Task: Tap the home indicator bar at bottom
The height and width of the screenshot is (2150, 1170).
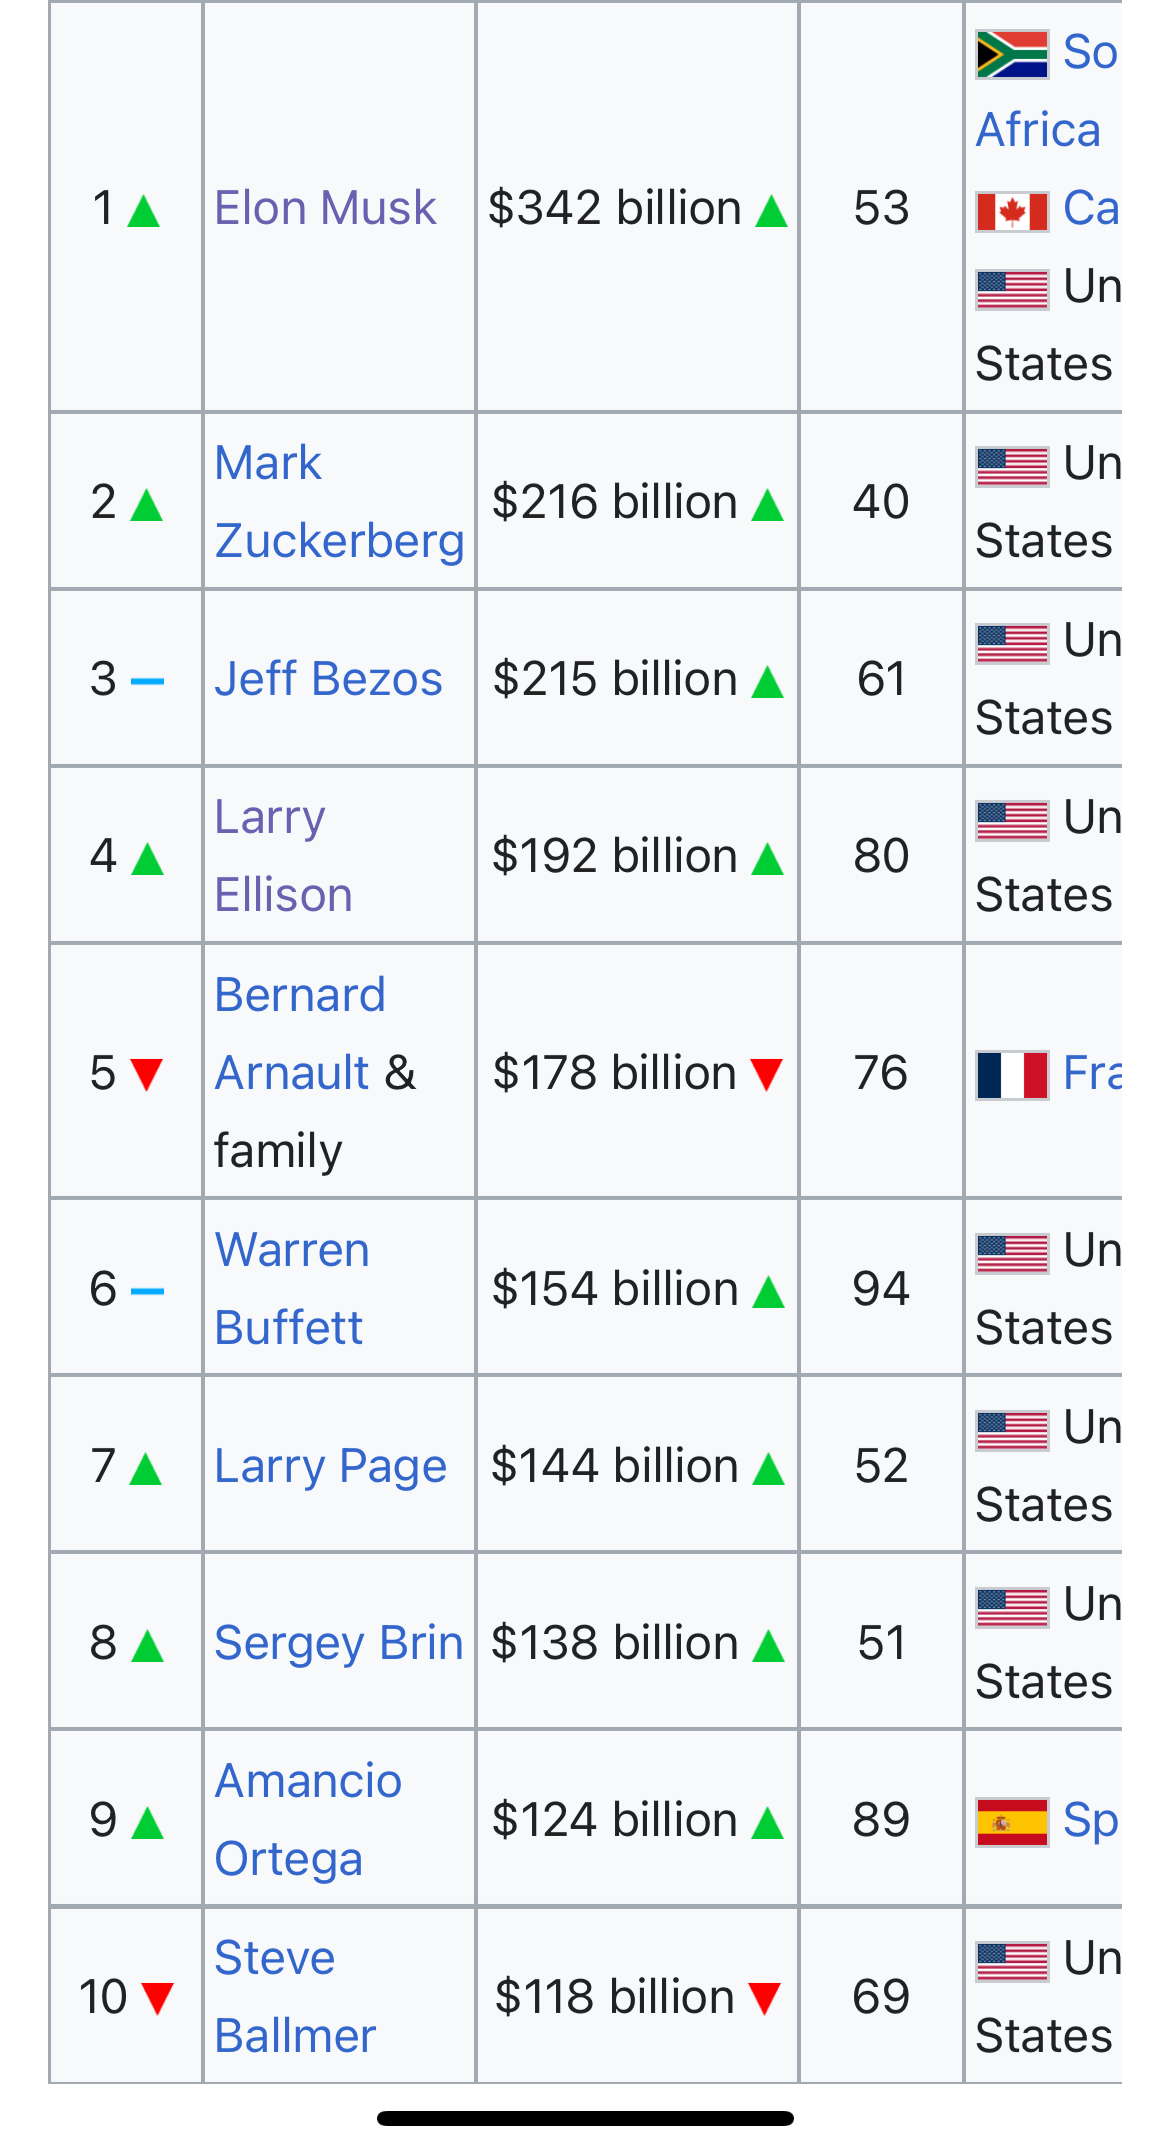Action: [585, 2118]
